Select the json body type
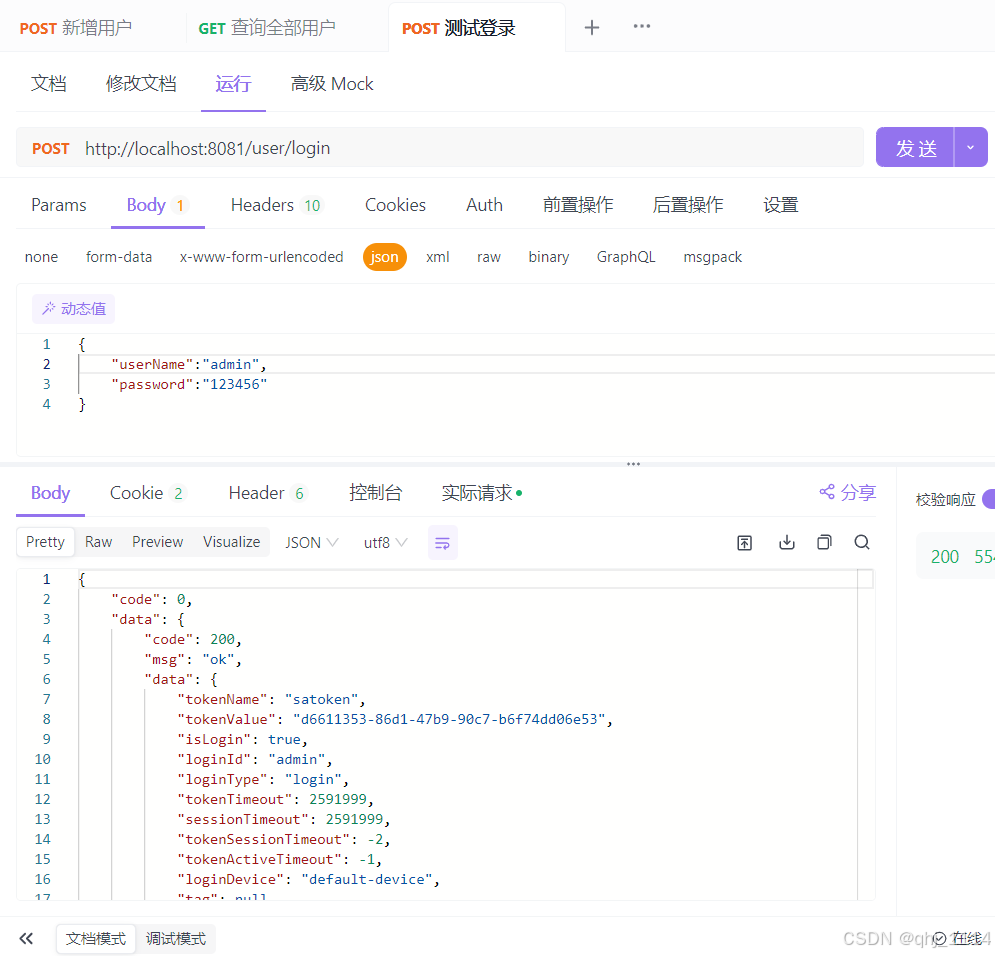 385,257
